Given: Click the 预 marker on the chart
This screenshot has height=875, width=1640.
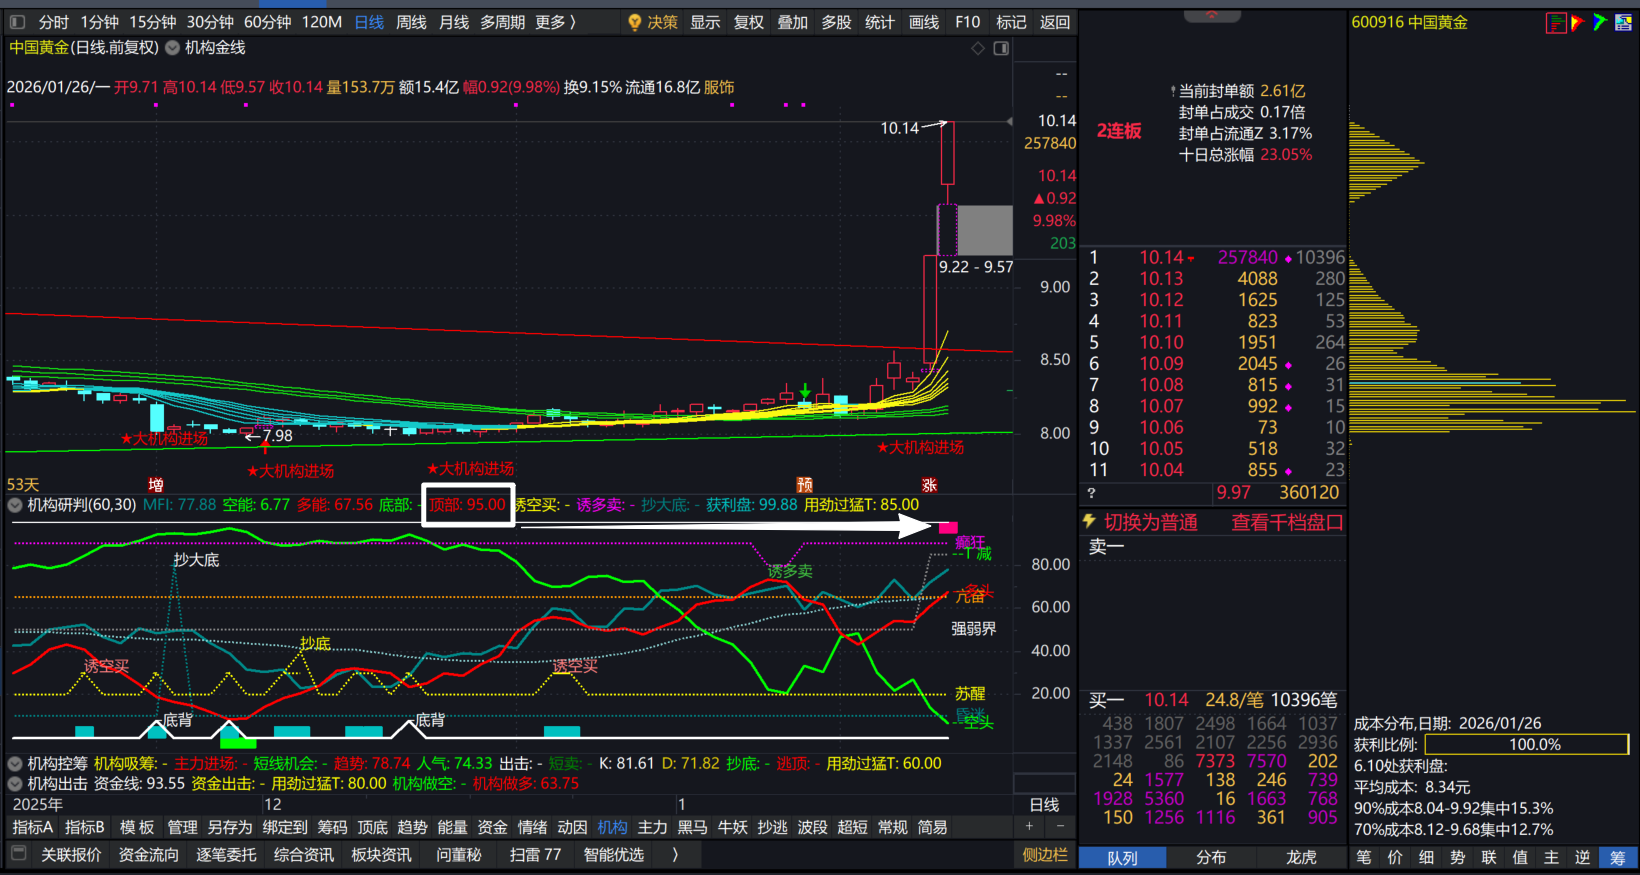Looking at the screenshot, I should [805, 485].
